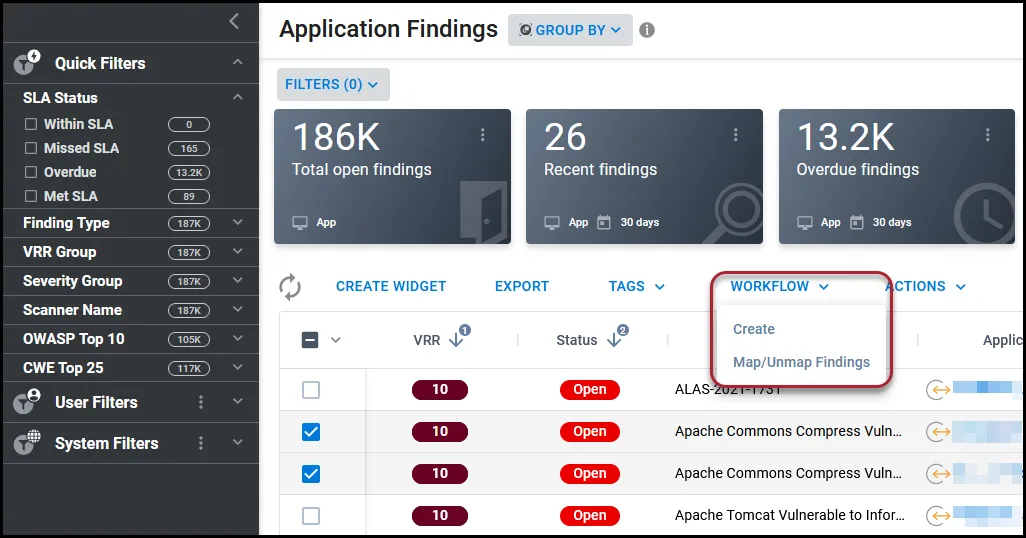
Task: Click the Overdue count badge 13.2K
Action: (188, 173)
